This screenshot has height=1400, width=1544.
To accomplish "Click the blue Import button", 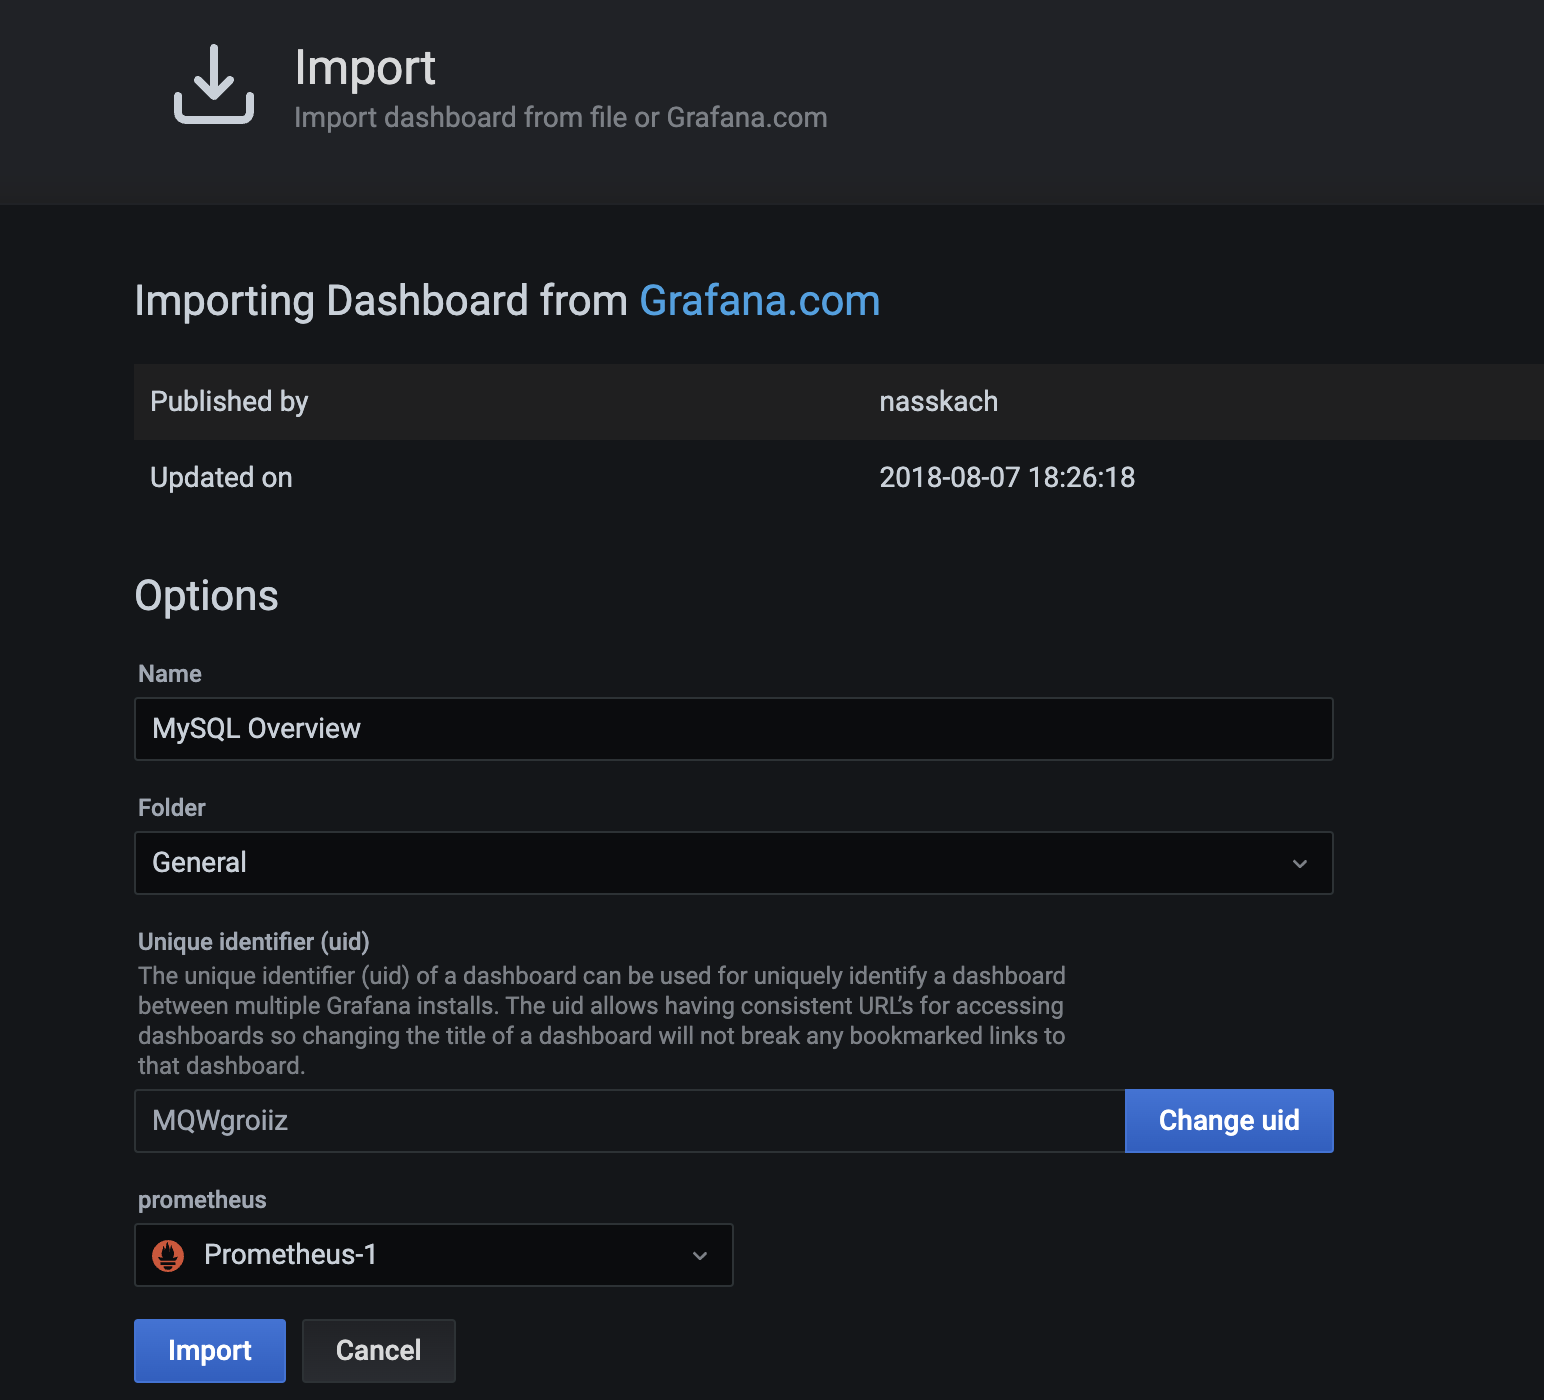I will click(210, 1351).
